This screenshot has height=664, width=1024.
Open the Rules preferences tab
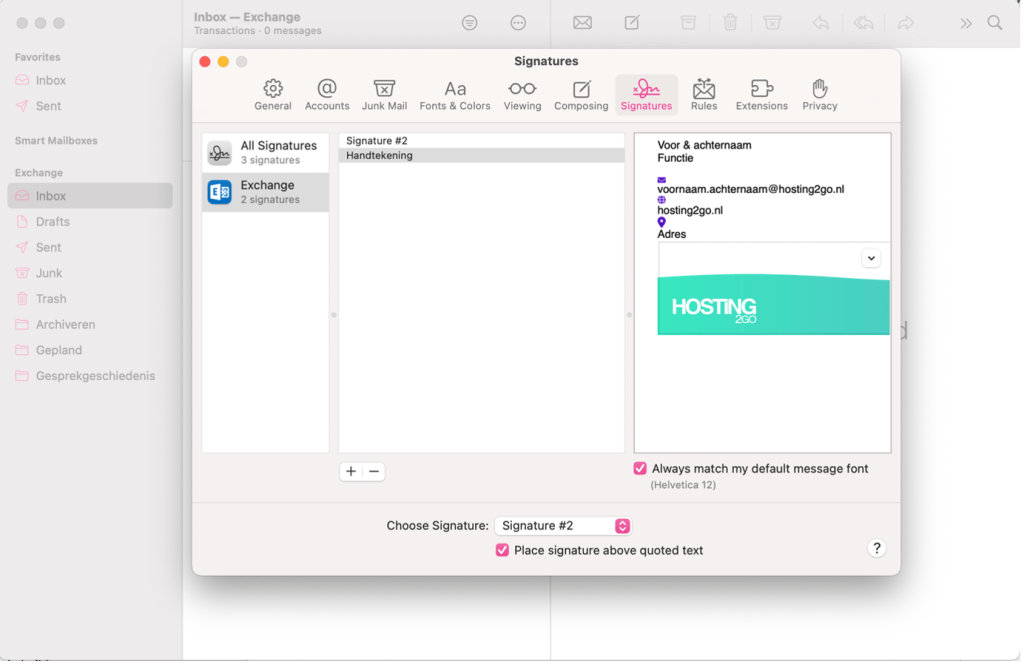coord(703,95)
